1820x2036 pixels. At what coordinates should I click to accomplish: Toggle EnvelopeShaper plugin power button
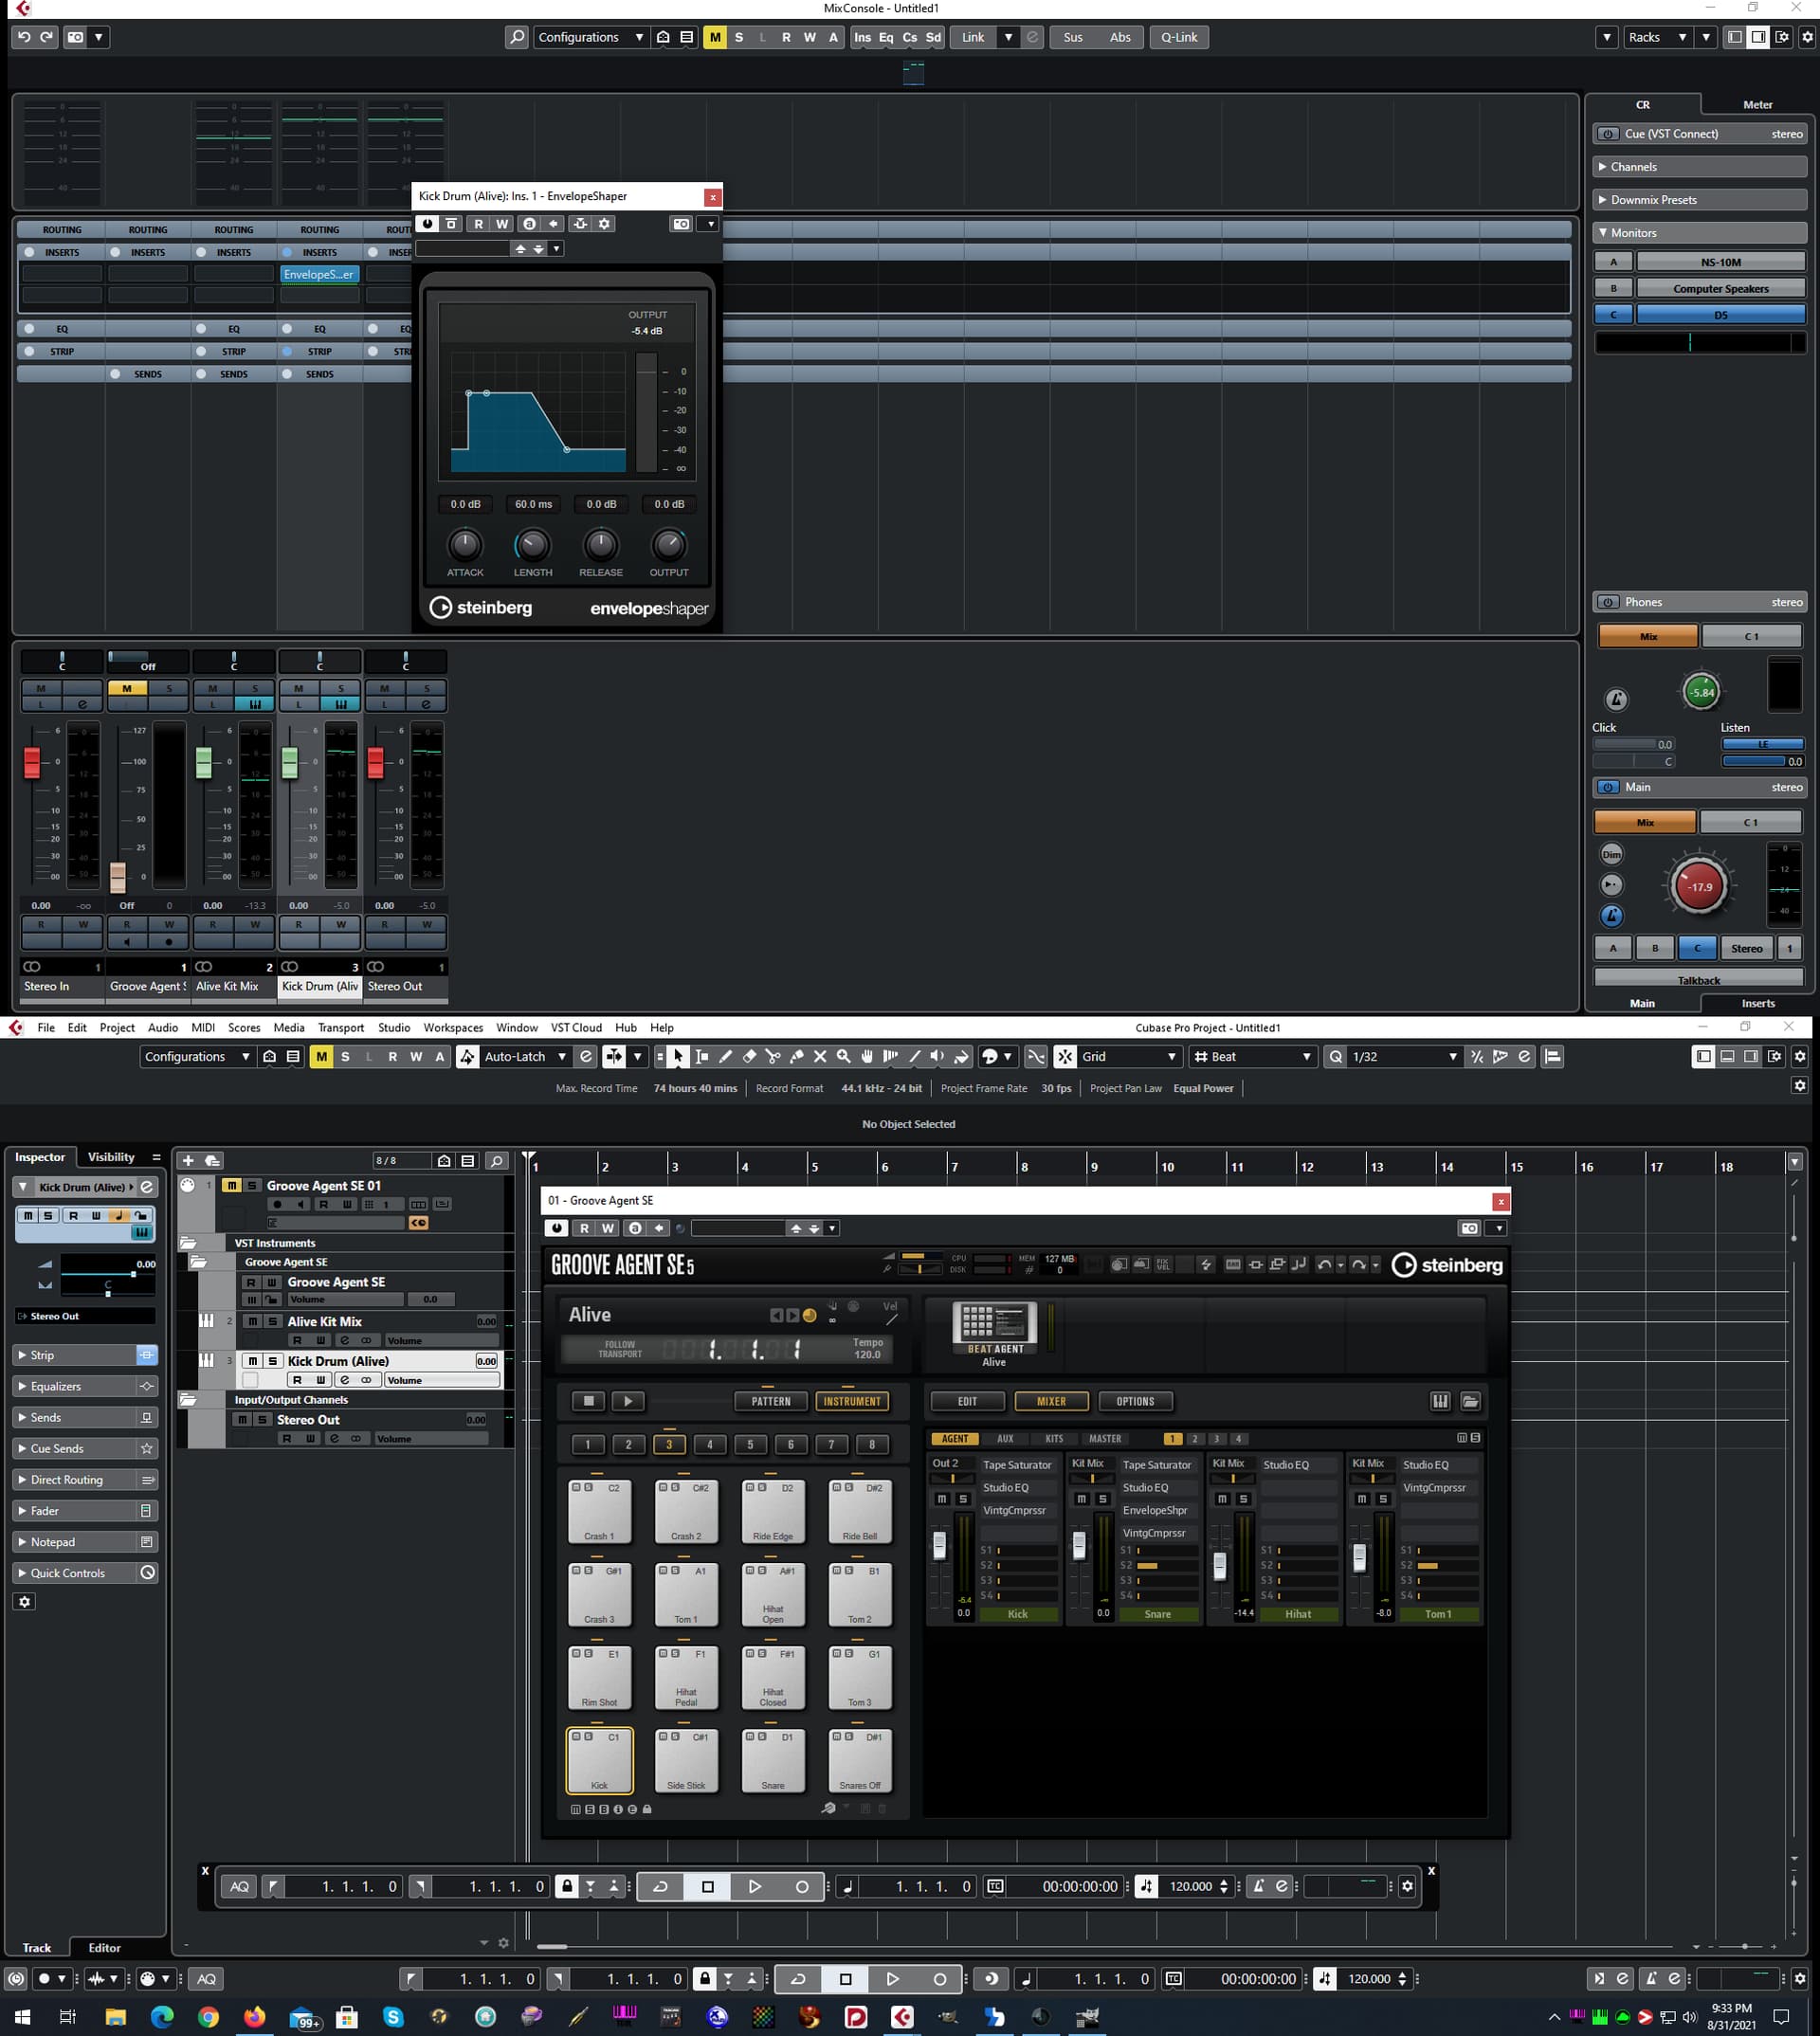click(428, 224)
